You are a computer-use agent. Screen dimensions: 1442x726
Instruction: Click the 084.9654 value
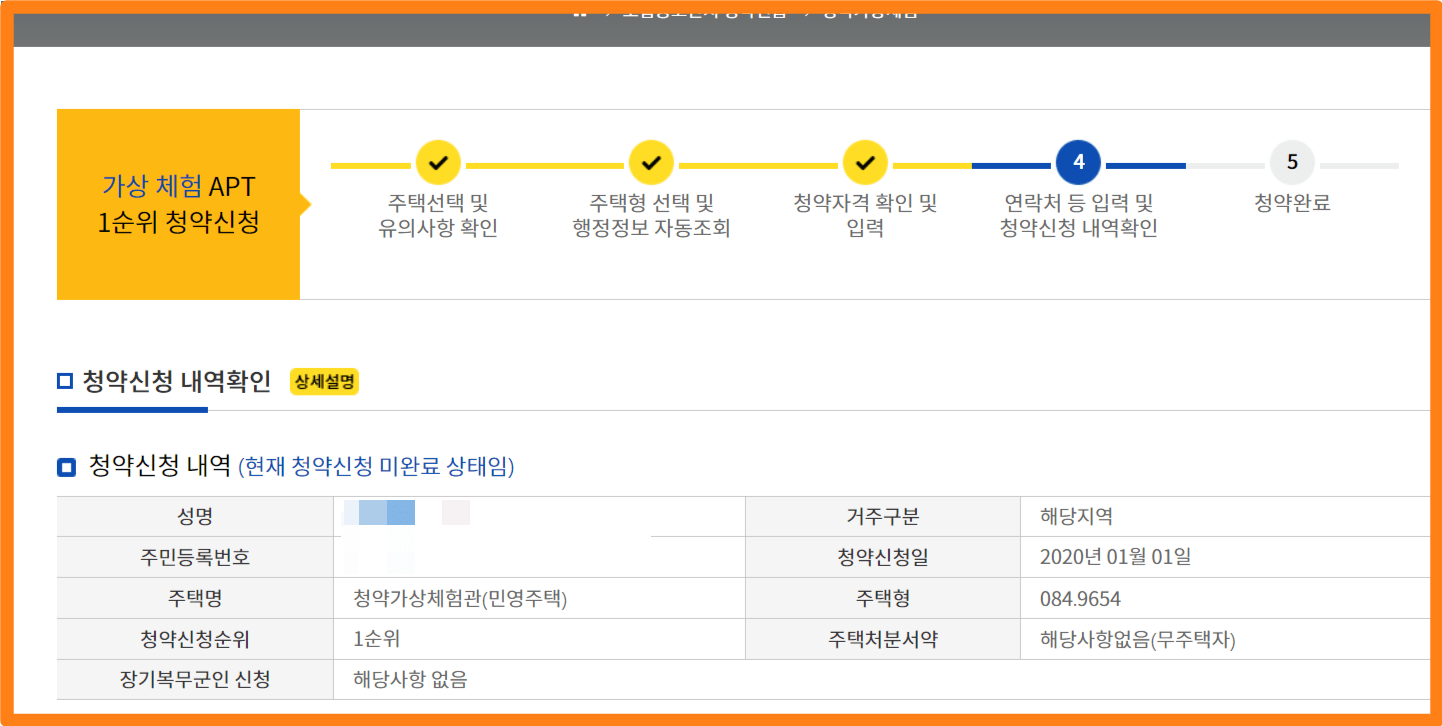tap(1080, 599)
